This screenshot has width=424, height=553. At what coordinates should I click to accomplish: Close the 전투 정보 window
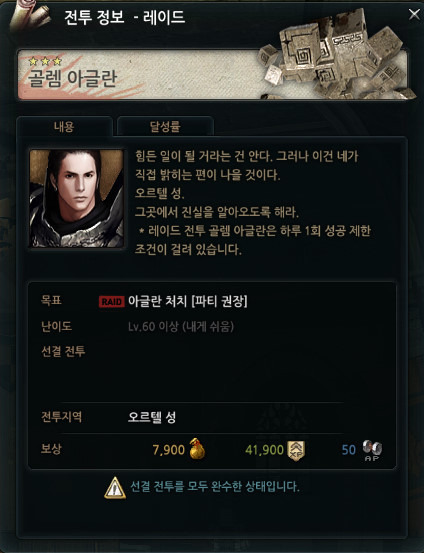[414, 14]
